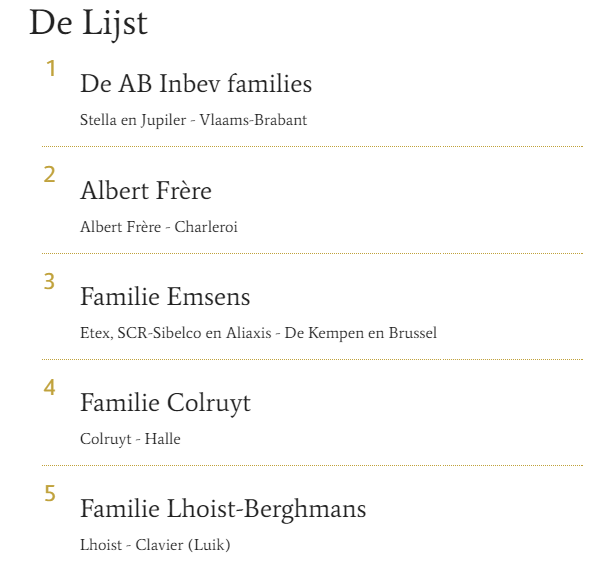Open the Familie Lhoist-Berghmans heading link

coord(223,510)
